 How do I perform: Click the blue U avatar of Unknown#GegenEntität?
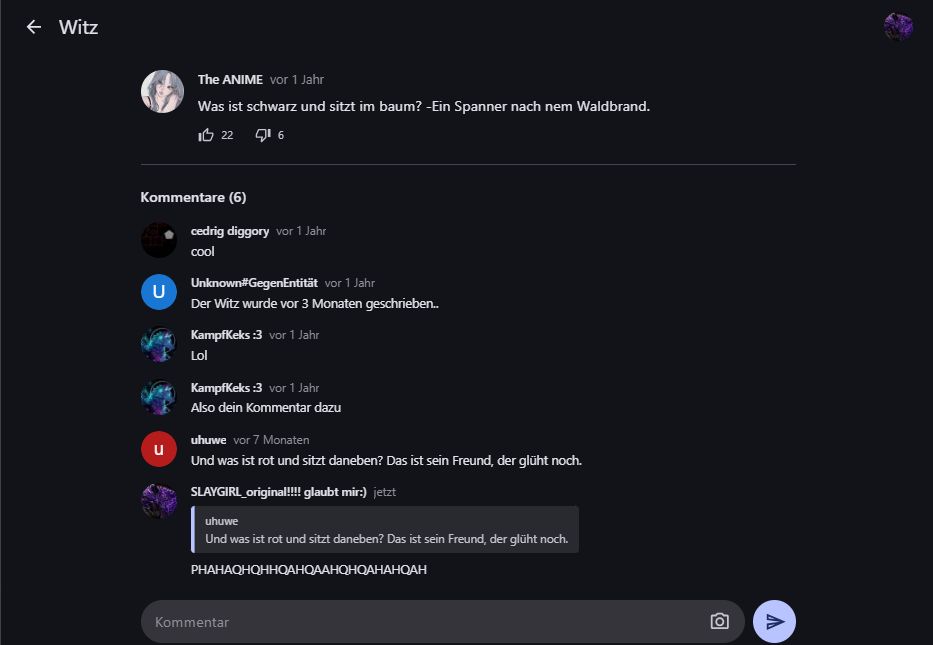(x=159, y=292)
